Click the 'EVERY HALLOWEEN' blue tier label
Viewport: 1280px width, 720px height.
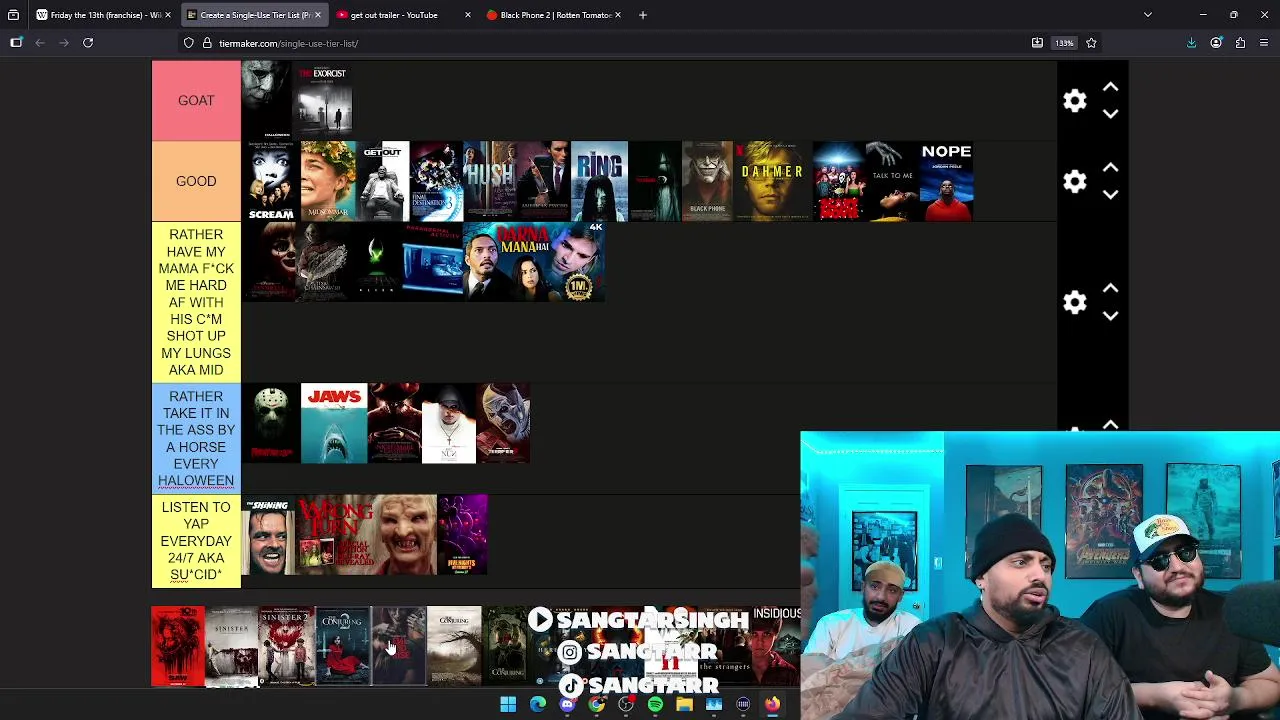[x=196, y=438]
